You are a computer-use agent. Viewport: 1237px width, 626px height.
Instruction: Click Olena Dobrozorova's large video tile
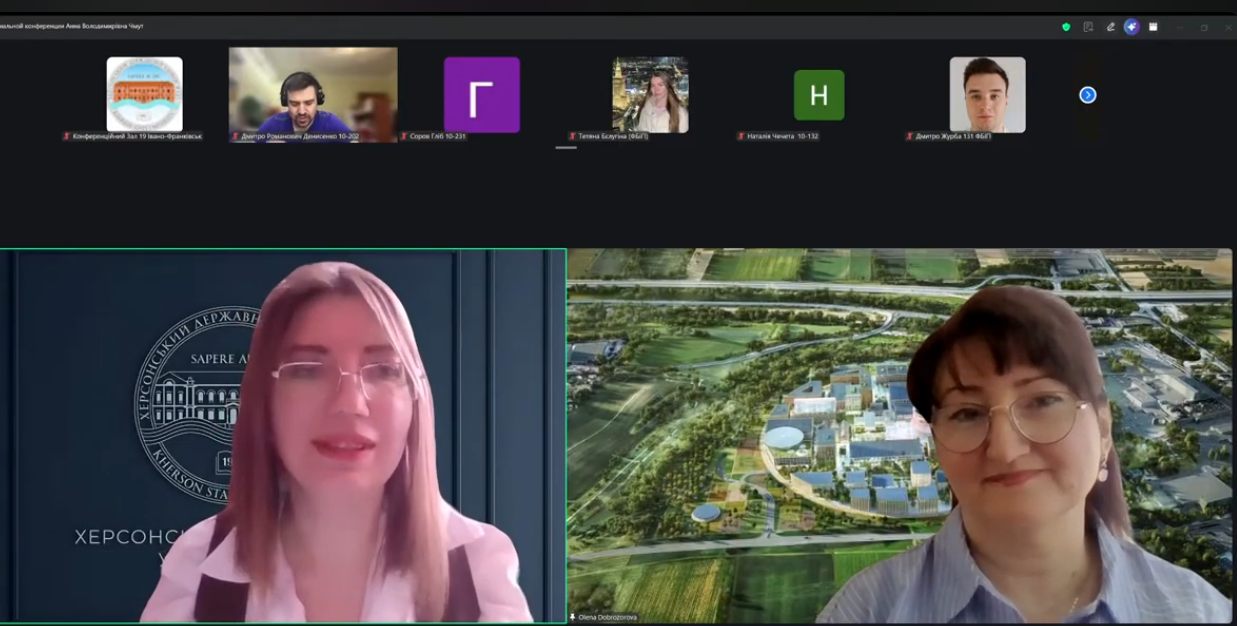(x=899, y=435)
